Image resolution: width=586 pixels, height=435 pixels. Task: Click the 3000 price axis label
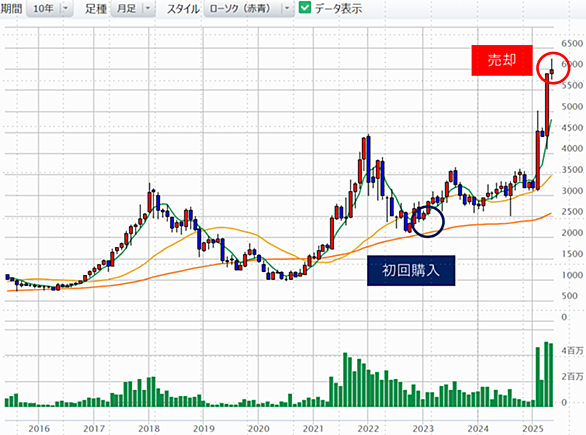click(572, 191)
